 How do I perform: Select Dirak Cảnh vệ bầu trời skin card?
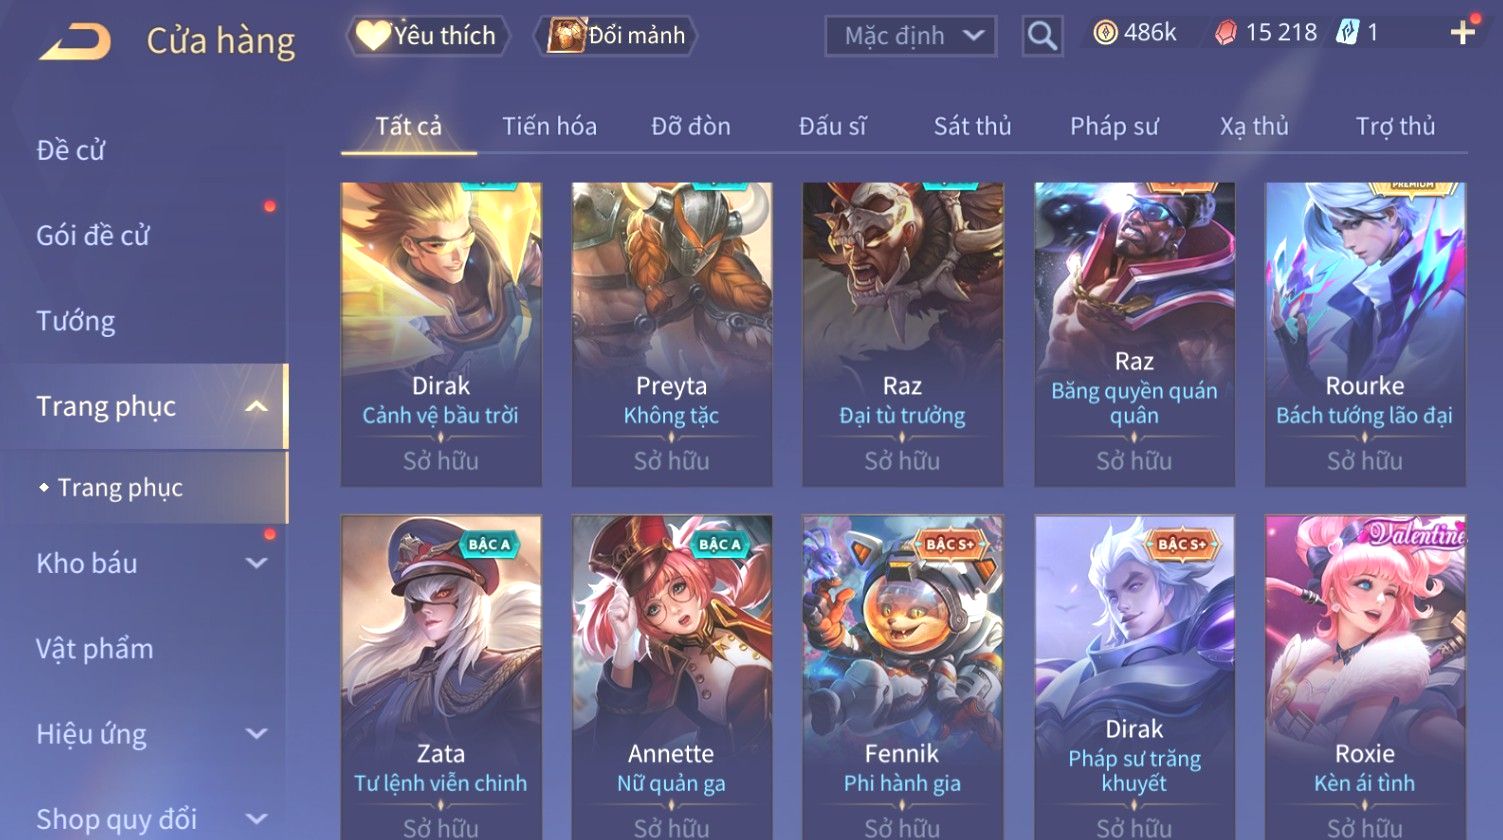pos(441,334)
